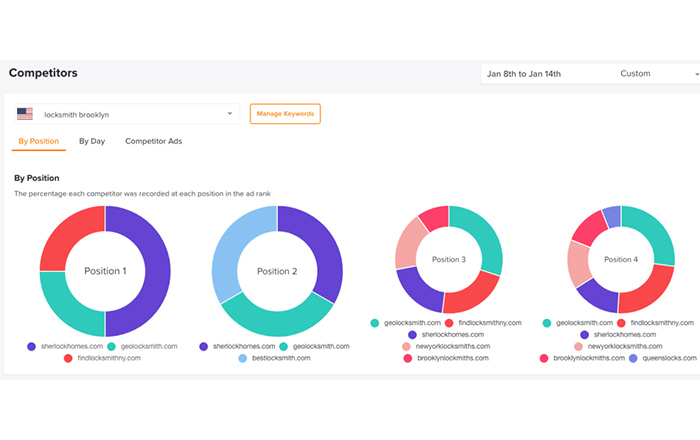Toggle sherlockhomes.com legend dot under Position 1
Image resolution: width=700 pixels, height=440 pixels.
tap(31, 346)
